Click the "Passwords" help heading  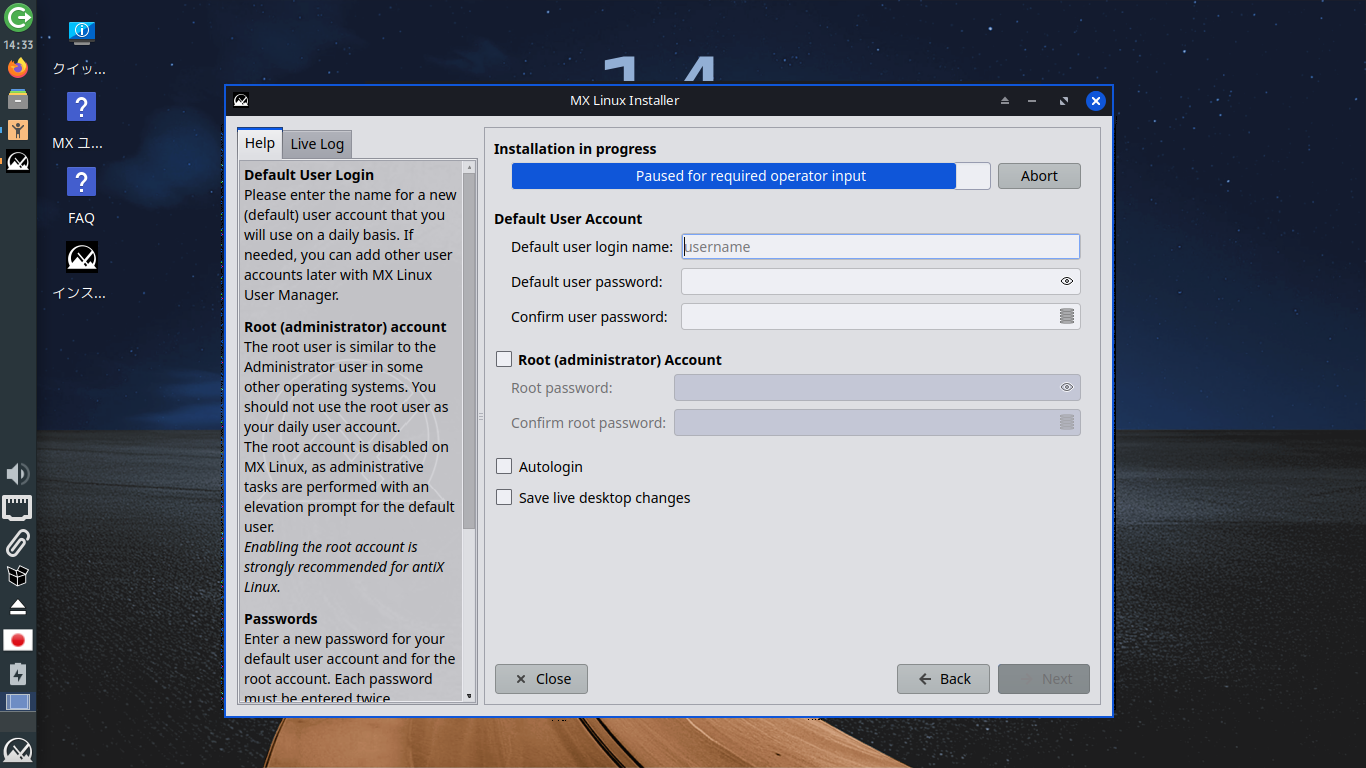[281, 619]
